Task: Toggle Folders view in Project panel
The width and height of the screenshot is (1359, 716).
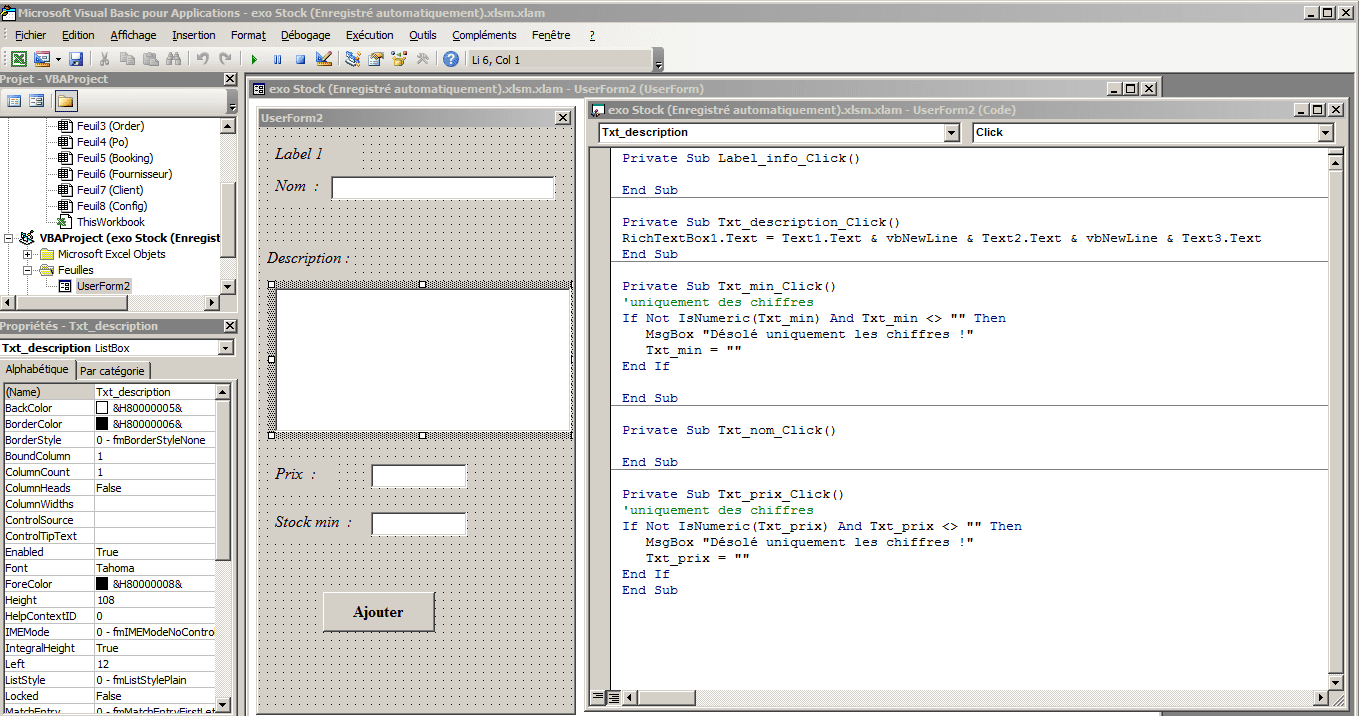Action: [x=65, y=101]
